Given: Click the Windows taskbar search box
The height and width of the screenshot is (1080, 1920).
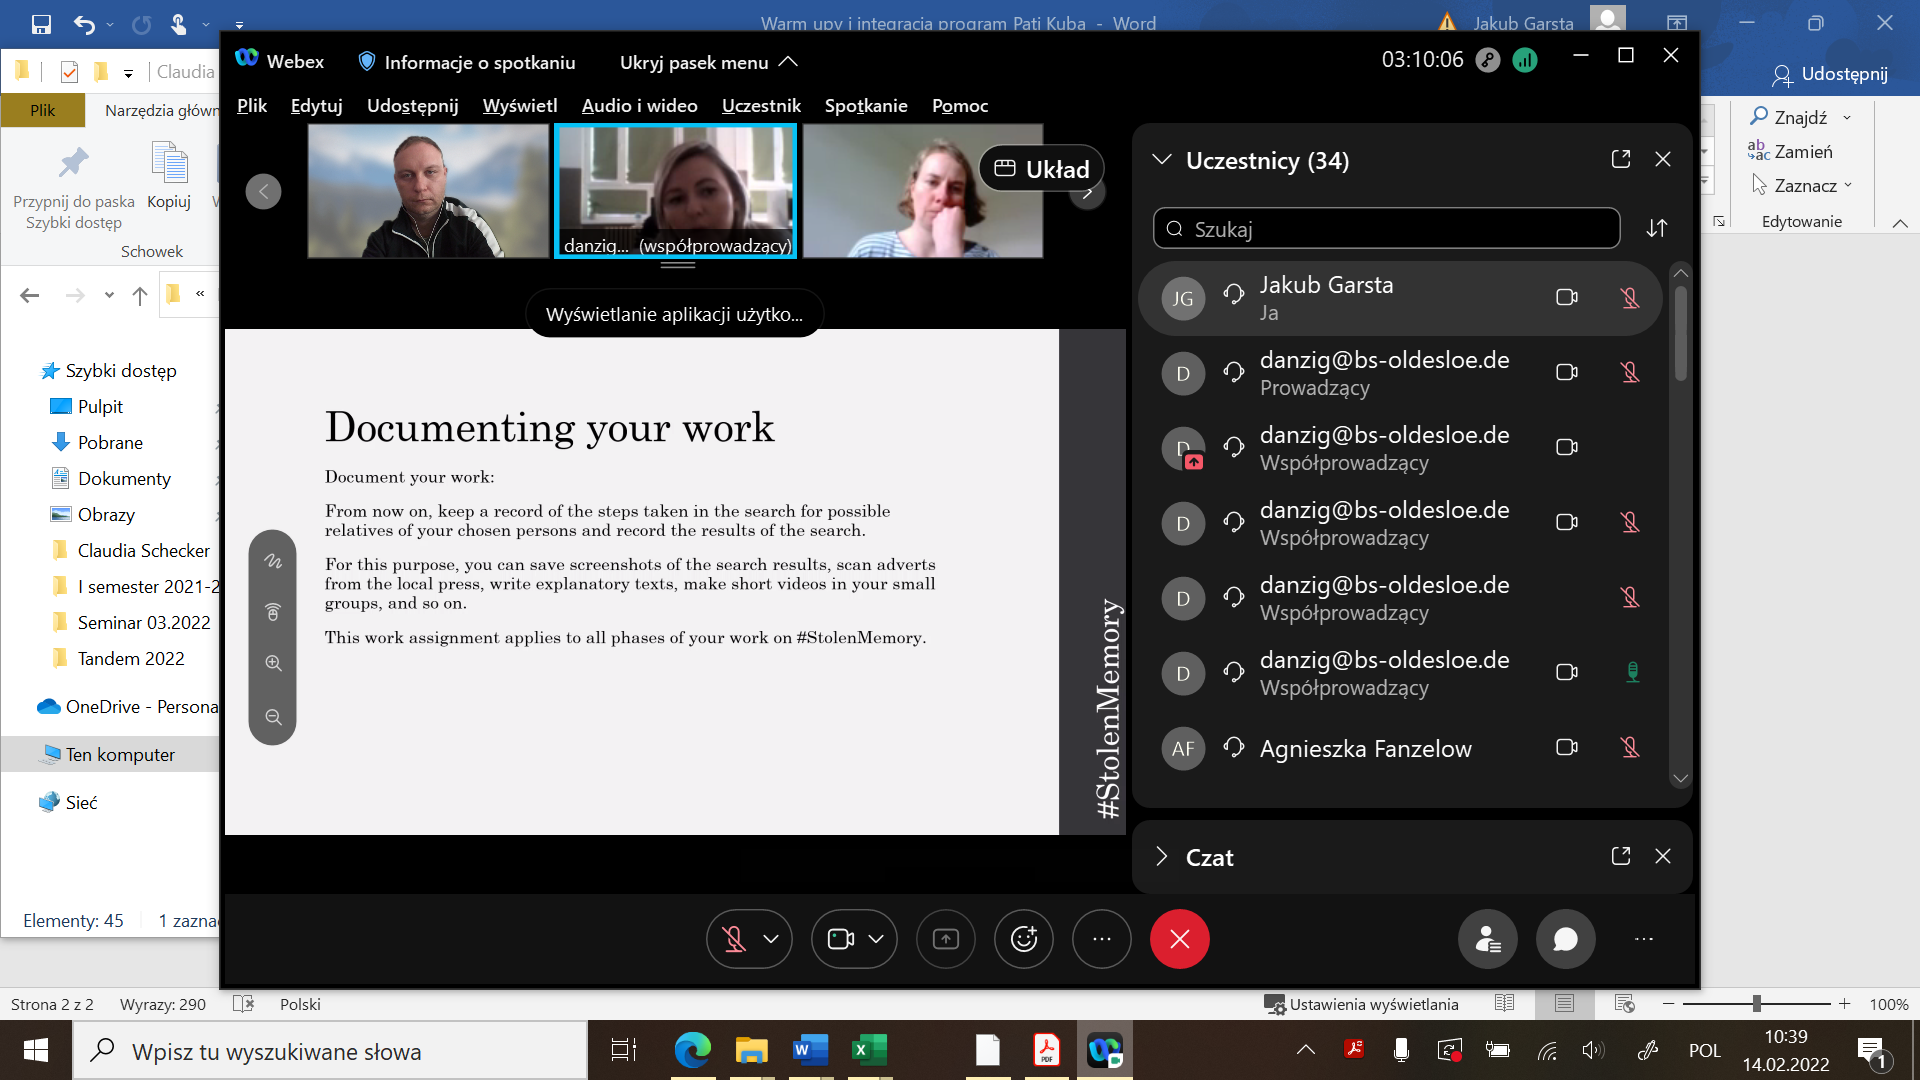Looking at the screenshot, I should pyautogui.click(x=330, y=1051).
